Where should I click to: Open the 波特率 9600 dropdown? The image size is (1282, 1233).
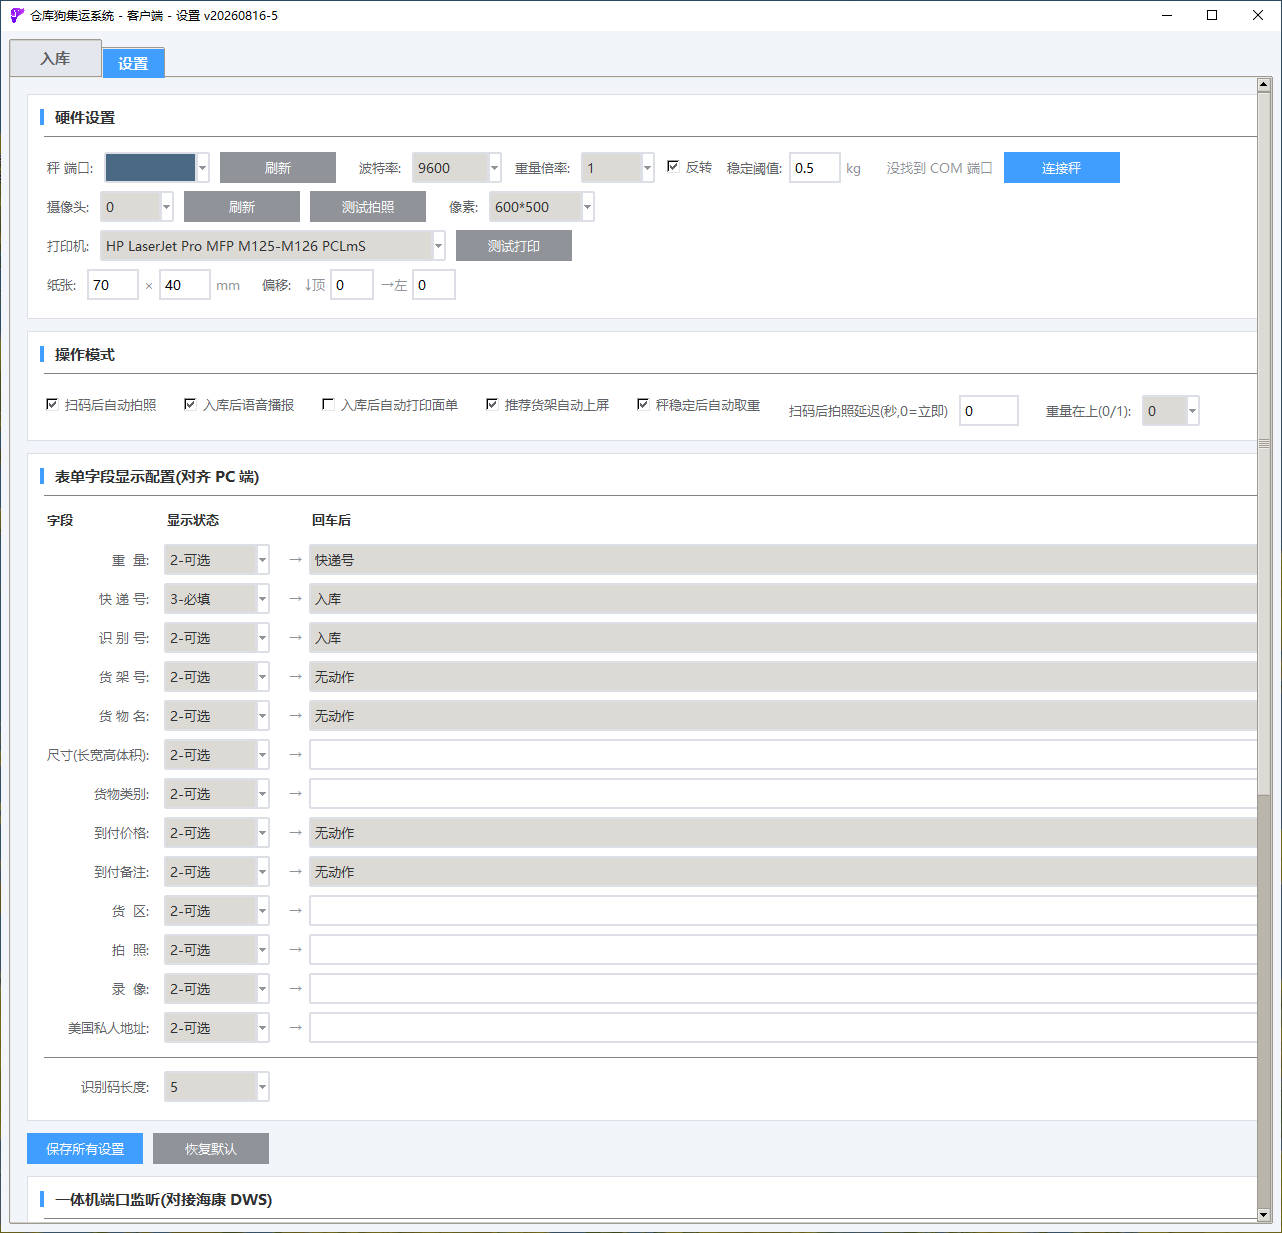[x=457, y=168]
